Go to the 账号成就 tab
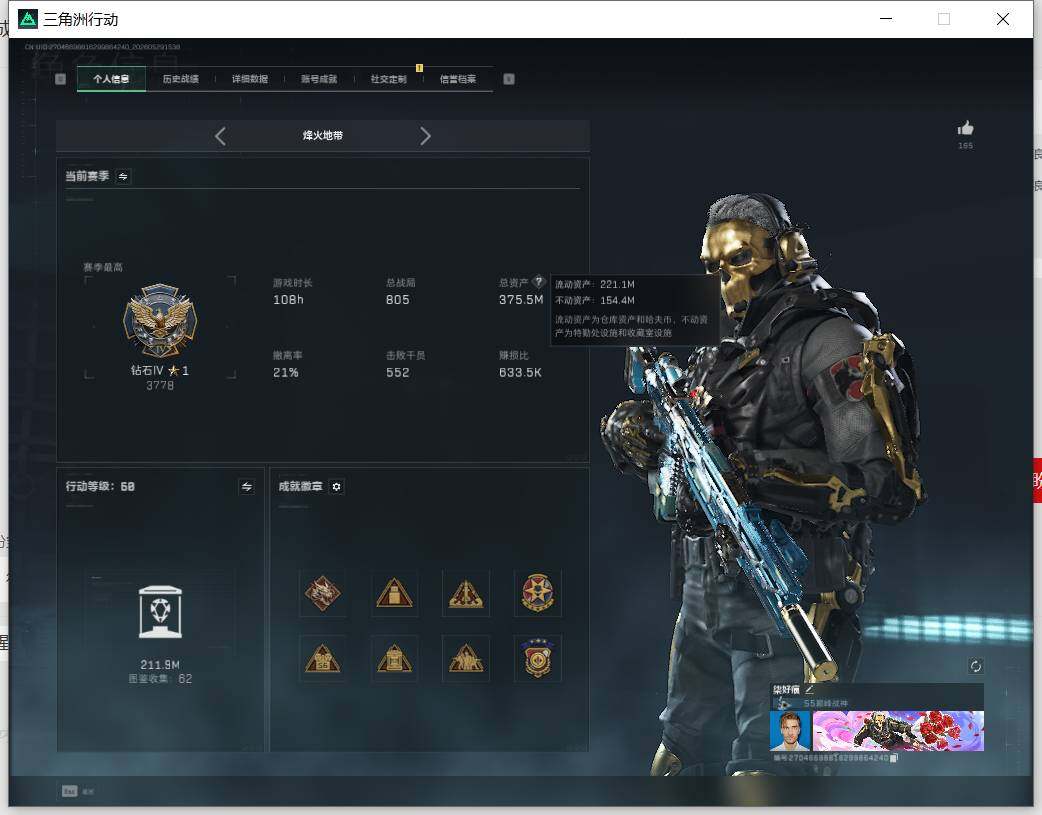This screenshot has height=815, width=1042. coord(318,79)
